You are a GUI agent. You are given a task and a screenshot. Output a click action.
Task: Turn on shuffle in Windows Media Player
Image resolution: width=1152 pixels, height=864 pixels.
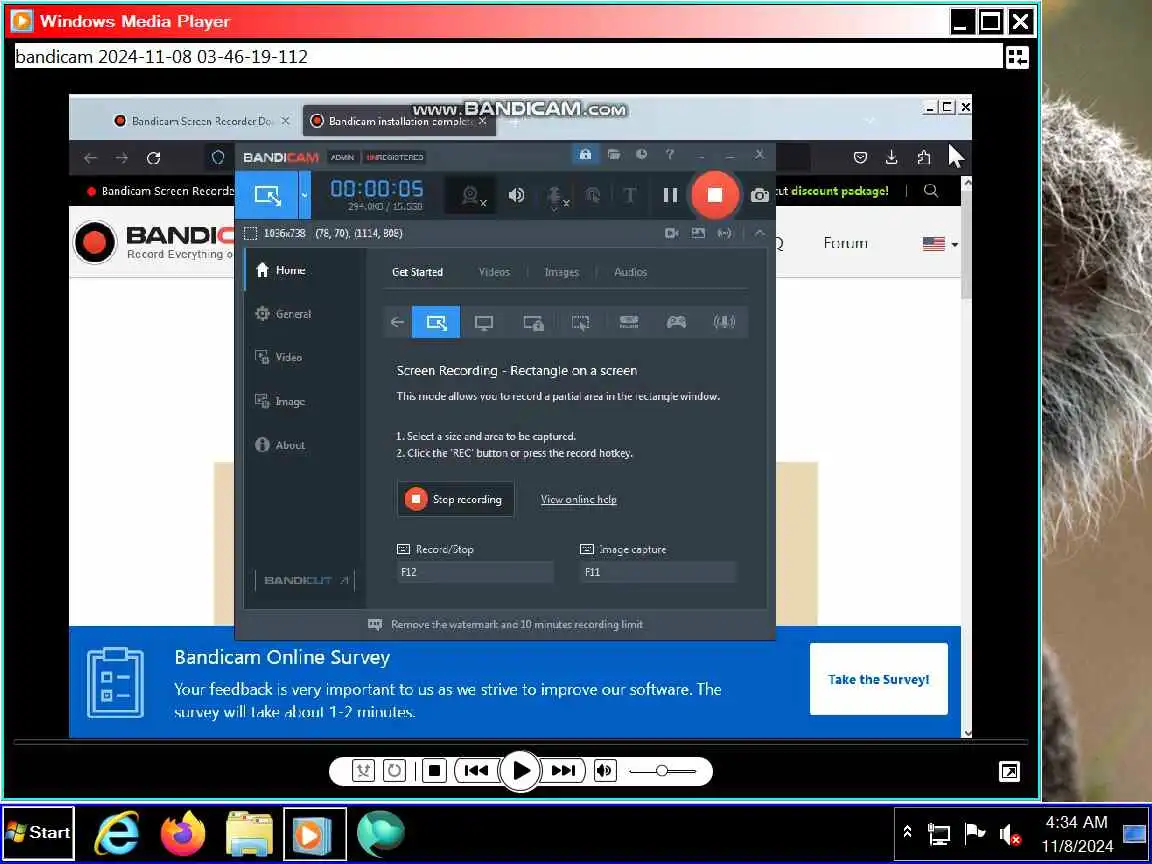tap(363, 771)
